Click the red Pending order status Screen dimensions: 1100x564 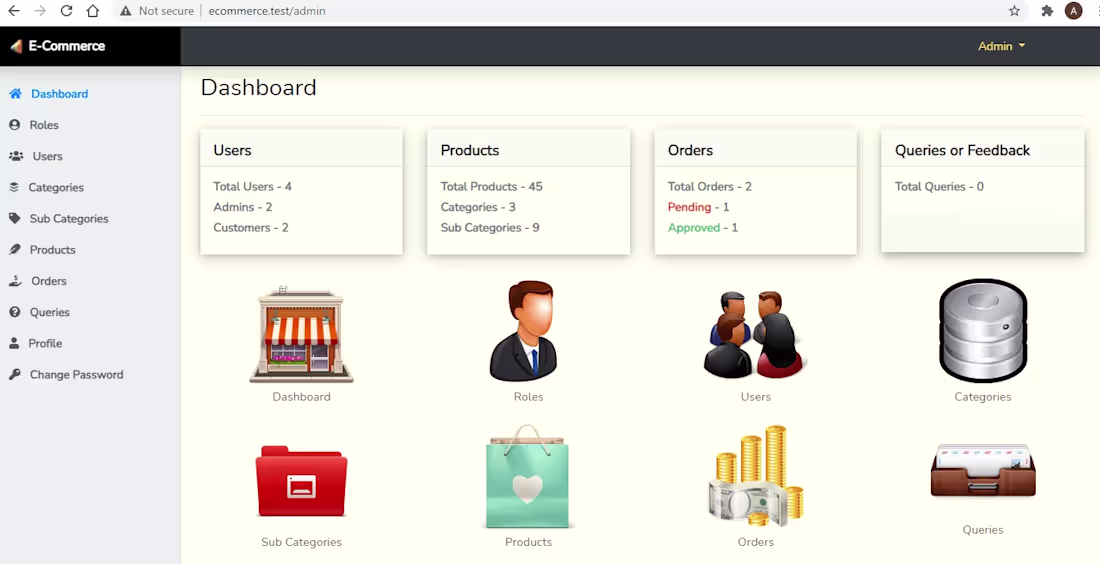pos(690,207)
